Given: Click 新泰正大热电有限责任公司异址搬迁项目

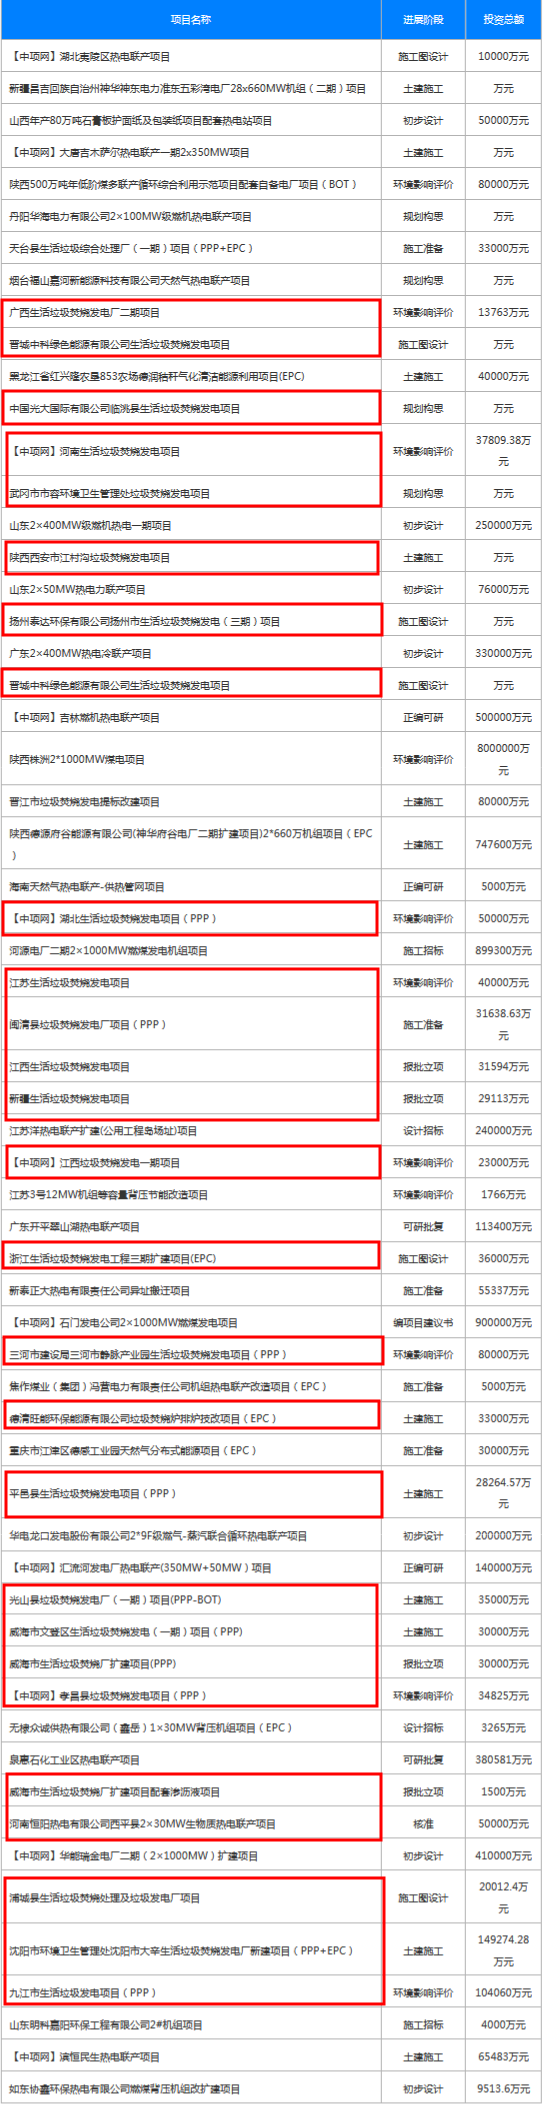Looking at the screenshot, I should click(100, 1291).
